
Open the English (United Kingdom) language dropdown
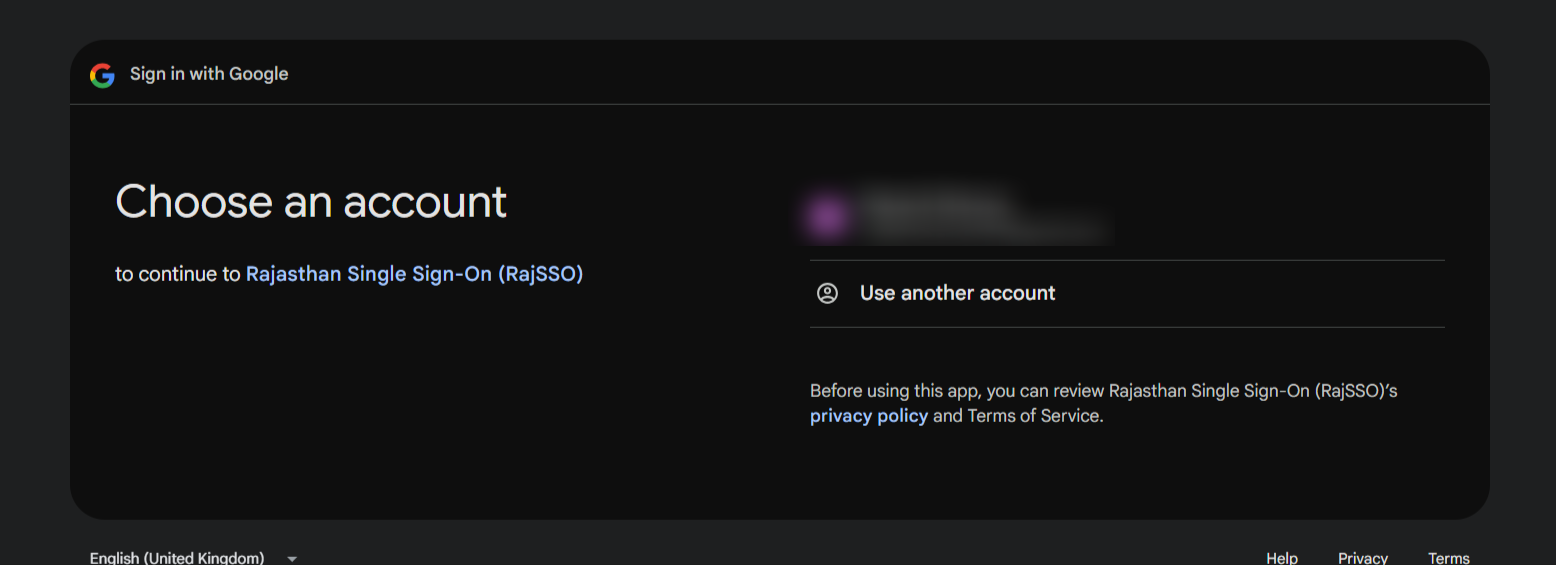(x=177, y=558)
